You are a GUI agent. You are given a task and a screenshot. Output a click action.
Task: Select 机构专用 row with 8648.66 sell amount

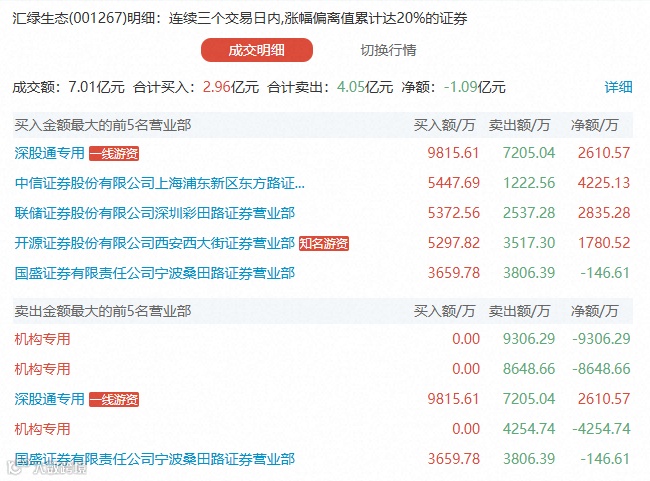(323, 369)
